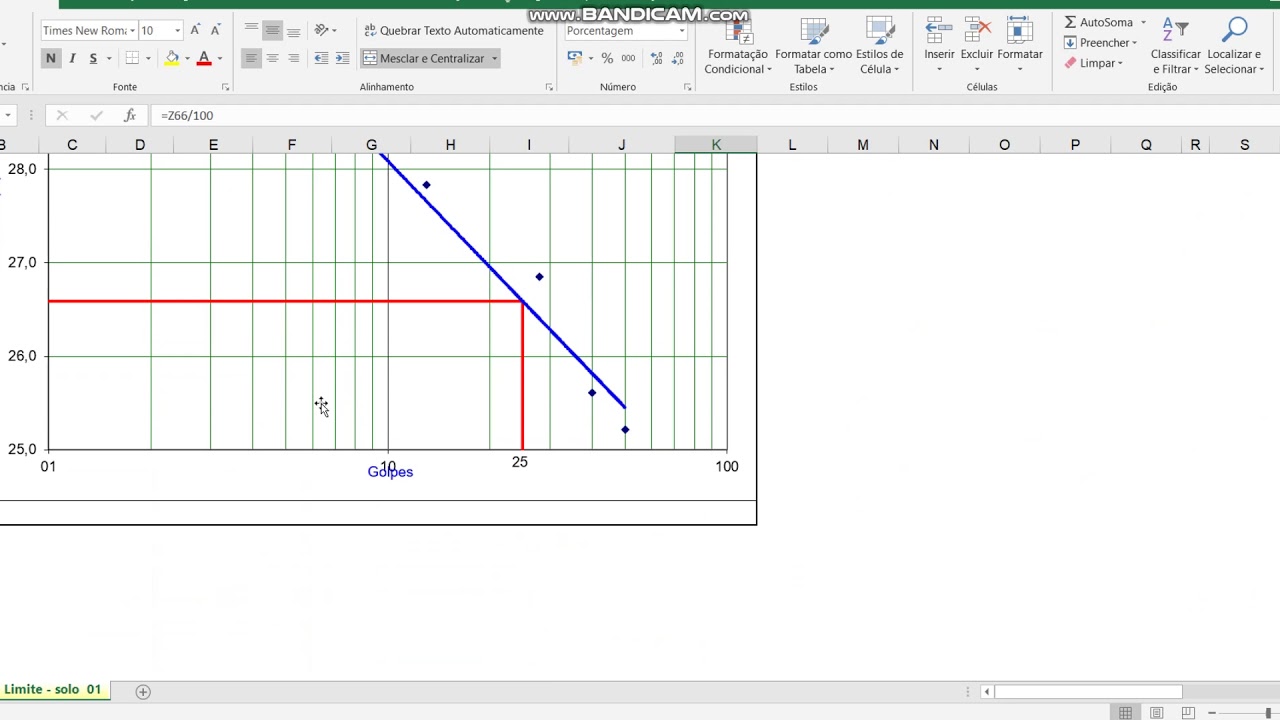Open Formatação Condicional menu

(x=738, y=47)
